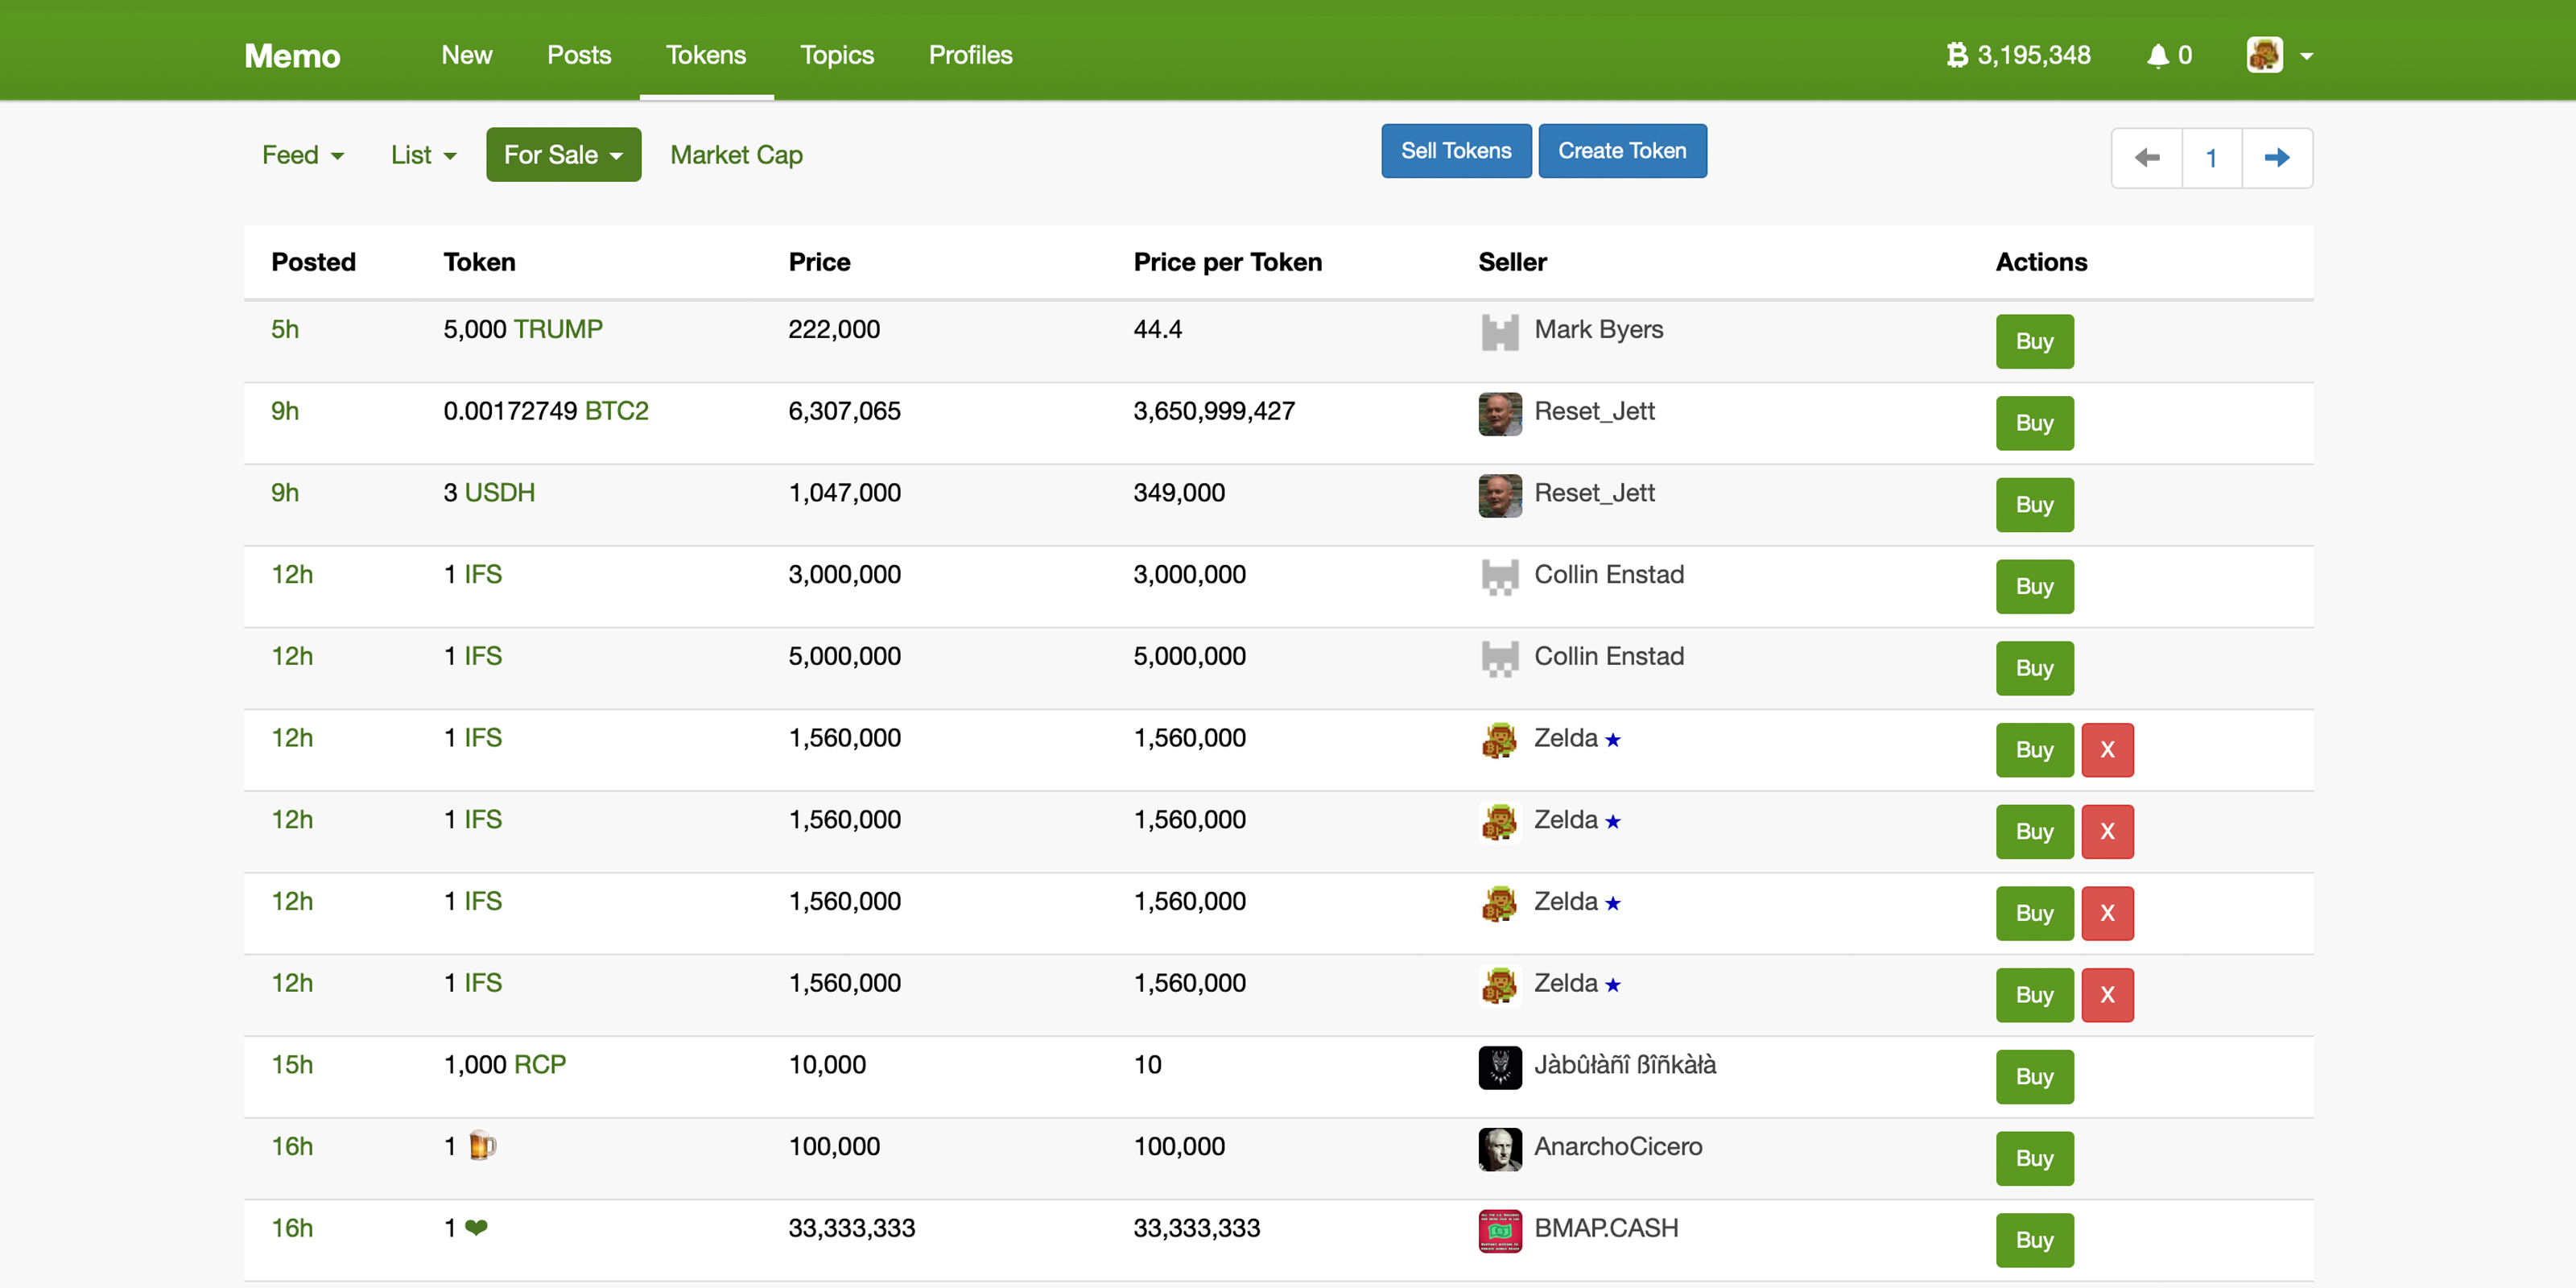Buy the 5,000 TRUMP listing
Image resolution: width=2576 pixels, height=1288 pixels.
[2035, 342]
